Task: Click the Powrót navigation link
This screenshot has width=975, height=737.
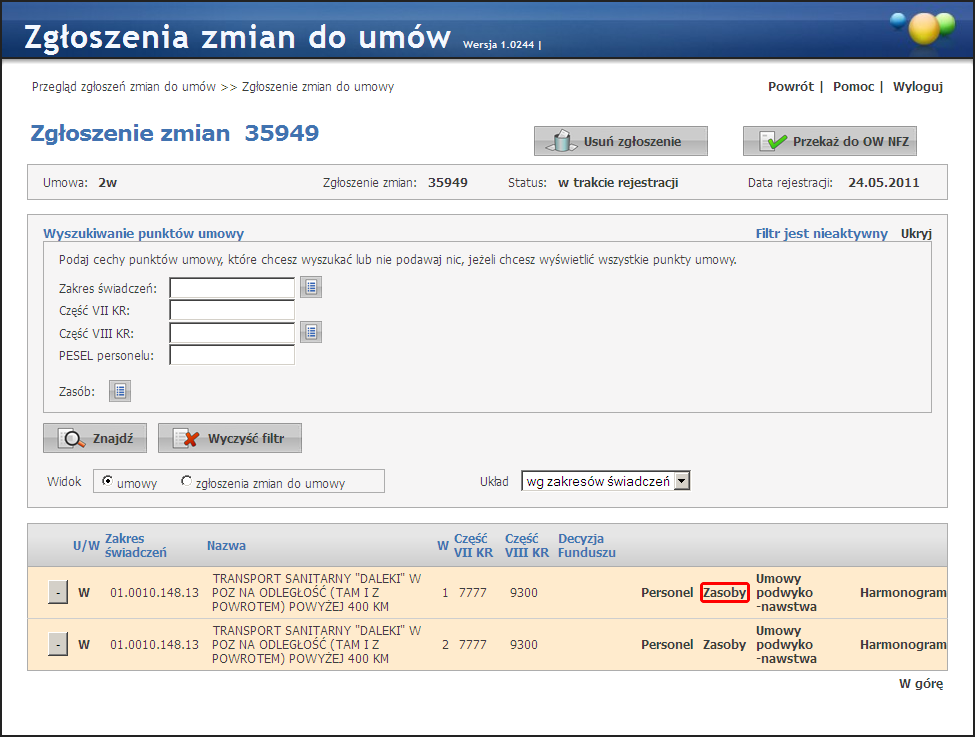Action: [790, 87]
